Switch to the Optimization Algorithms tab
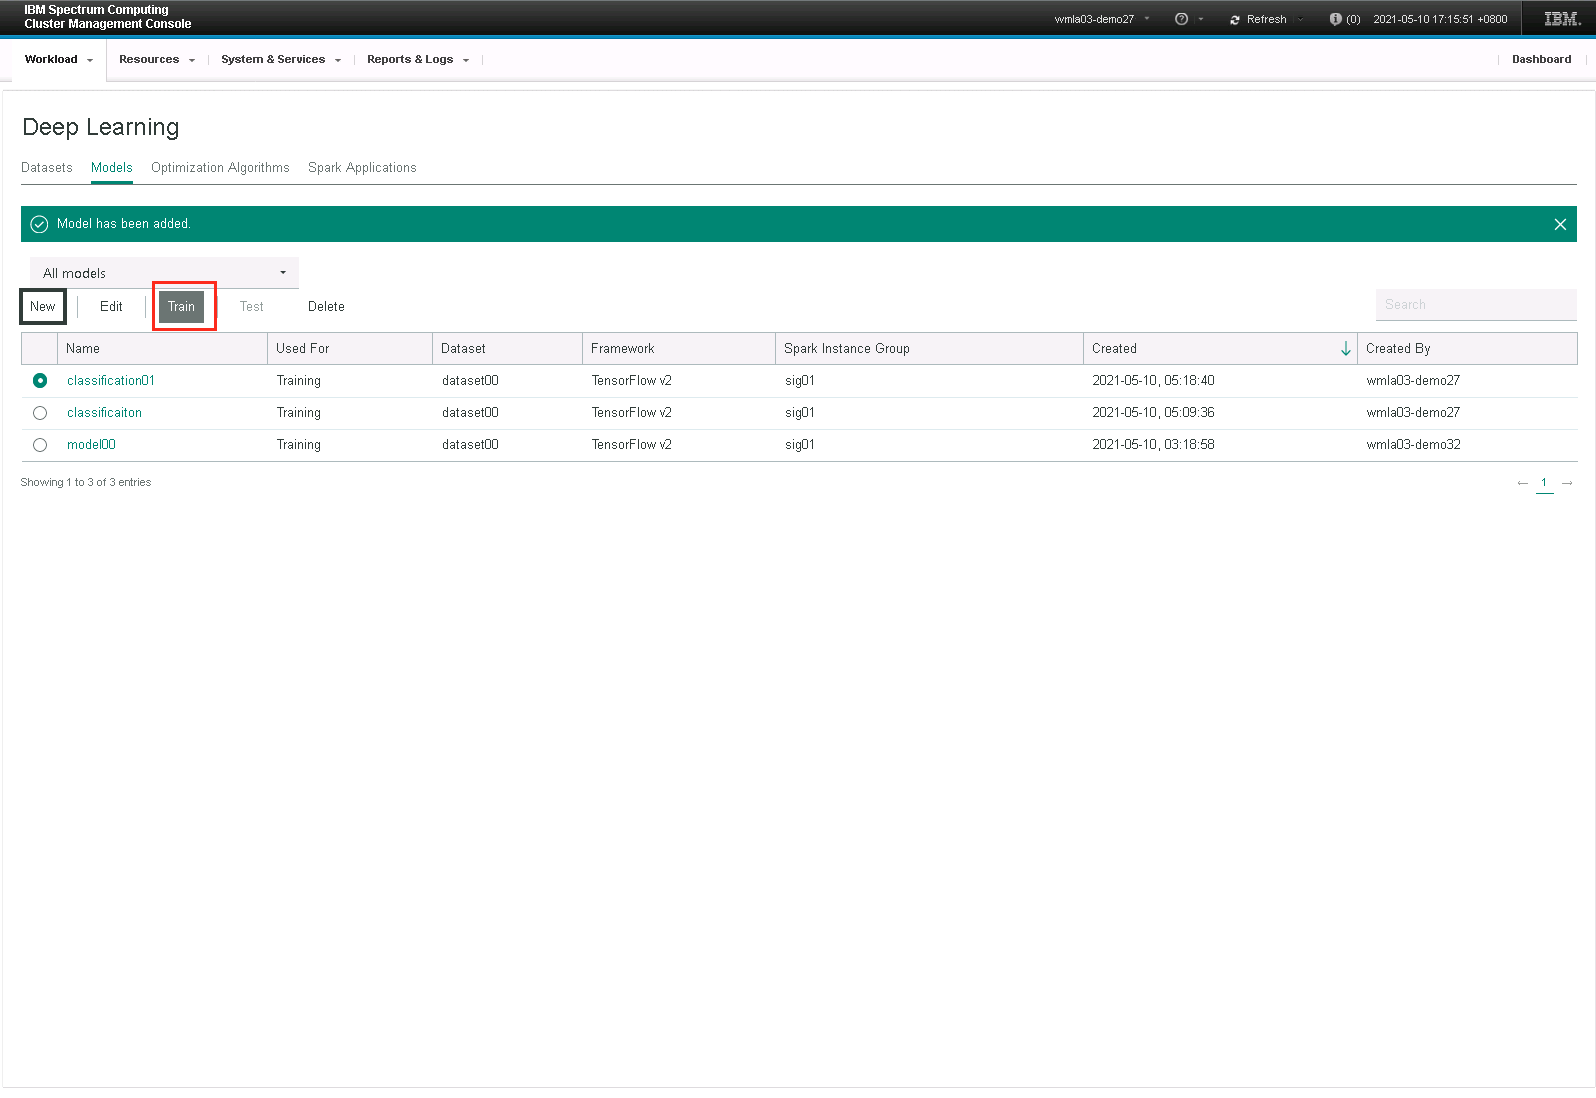The image size is (1596, 1098). pos(220,167)
